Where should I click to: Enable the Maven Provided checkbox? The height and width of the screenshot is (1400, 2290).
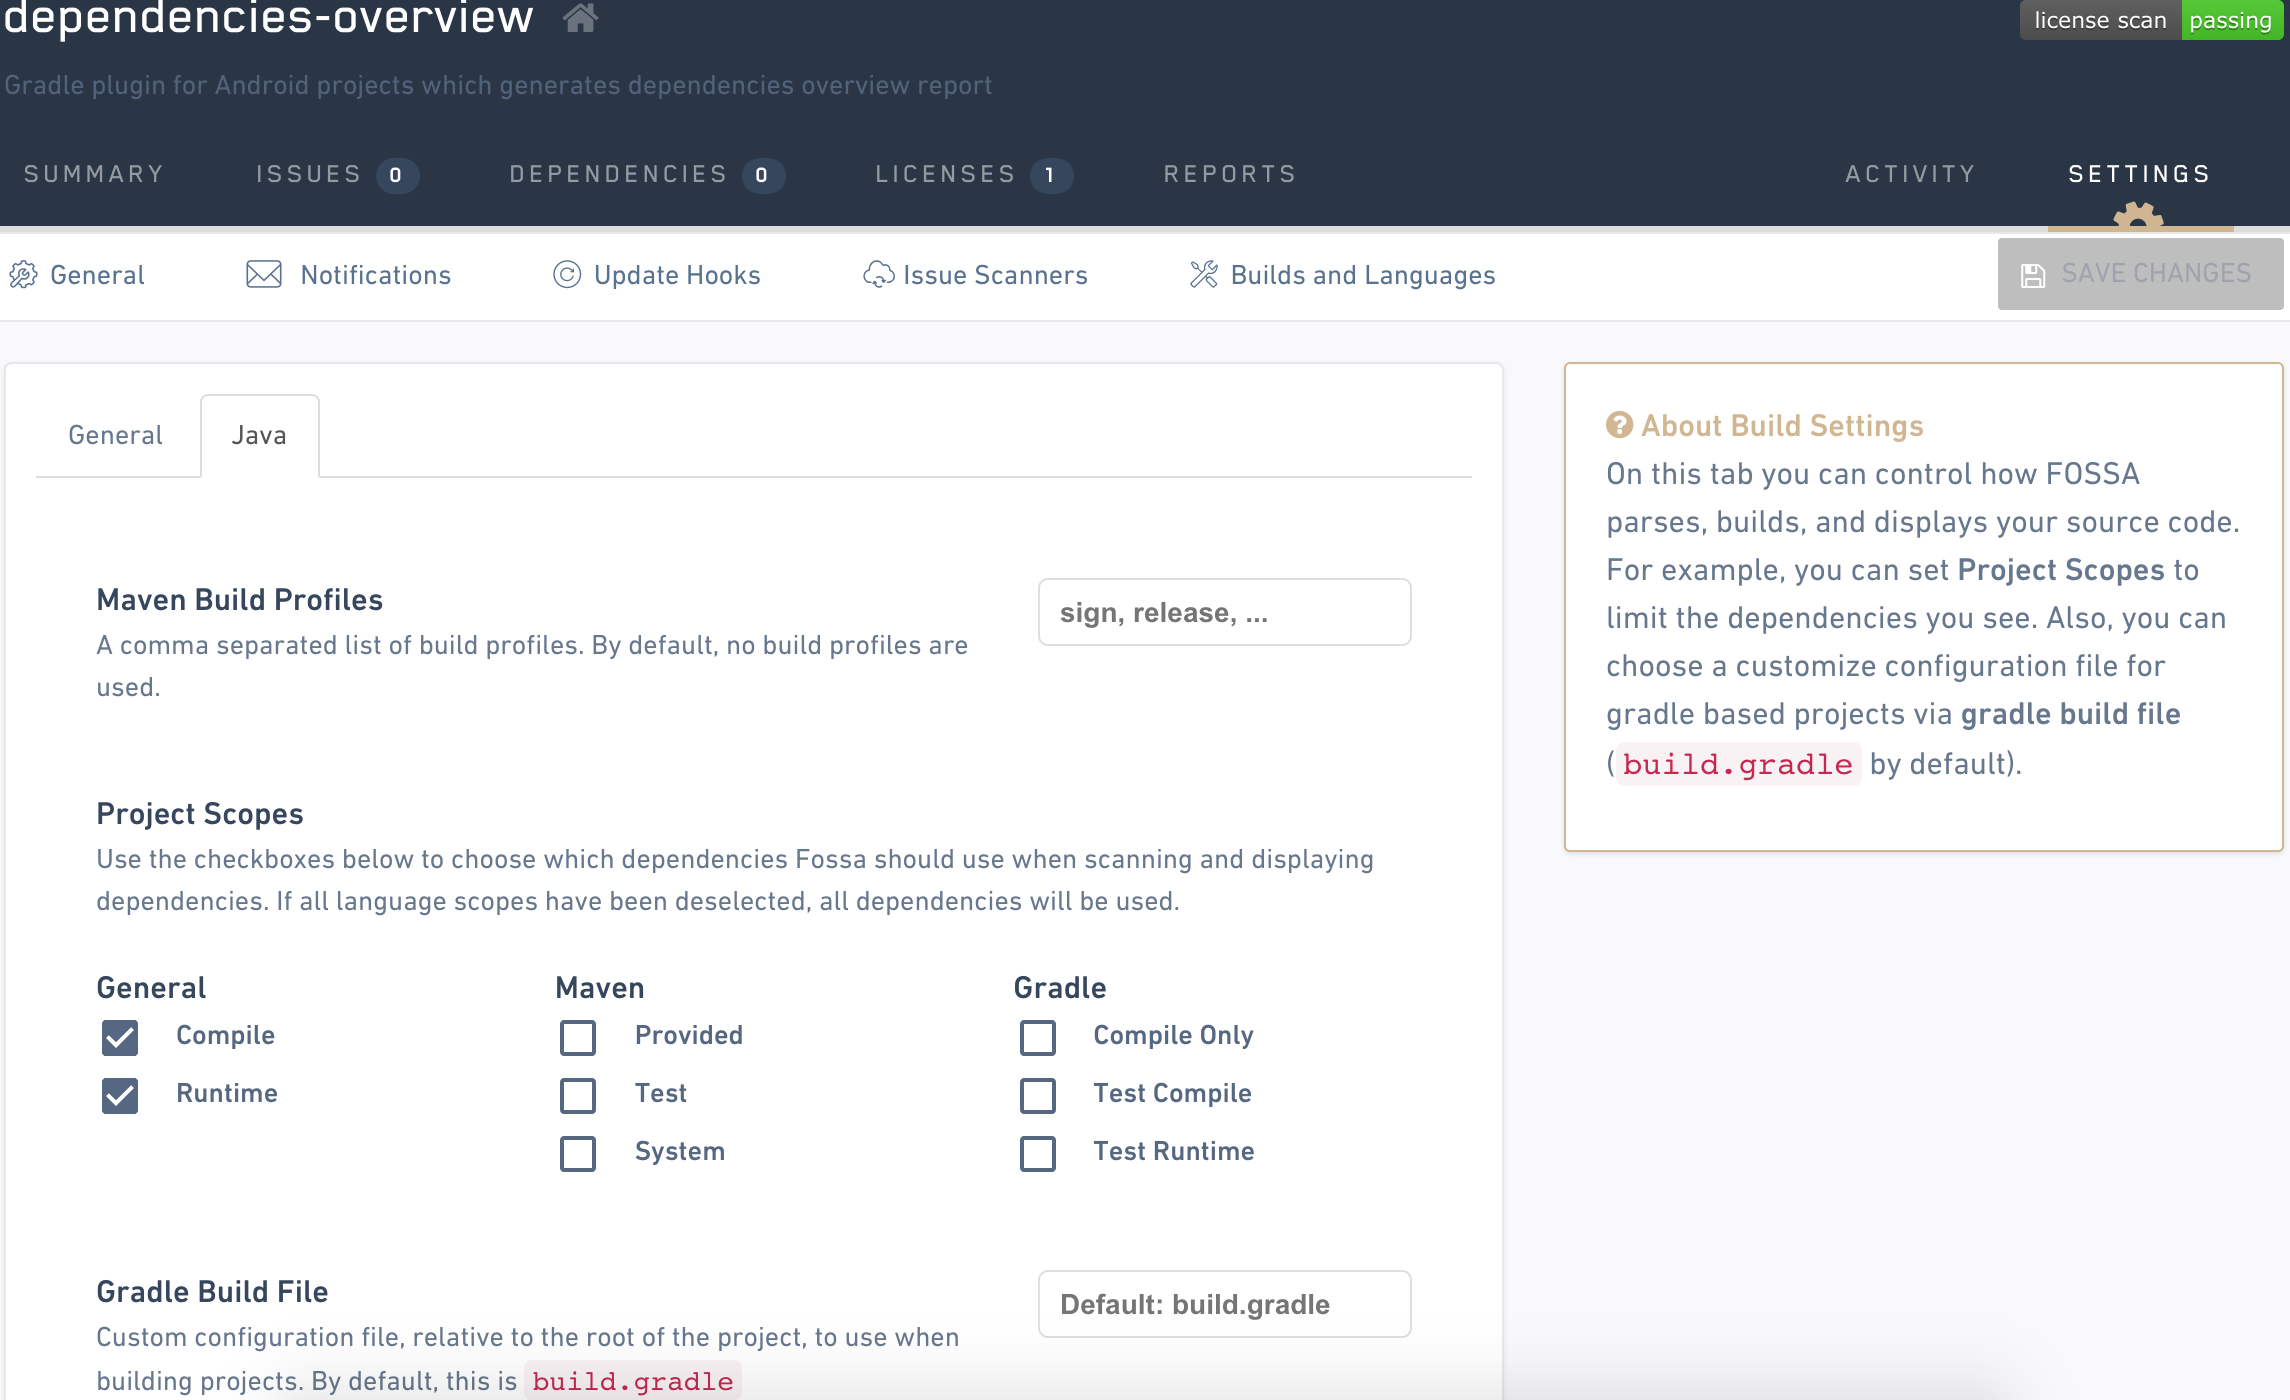578,1037
